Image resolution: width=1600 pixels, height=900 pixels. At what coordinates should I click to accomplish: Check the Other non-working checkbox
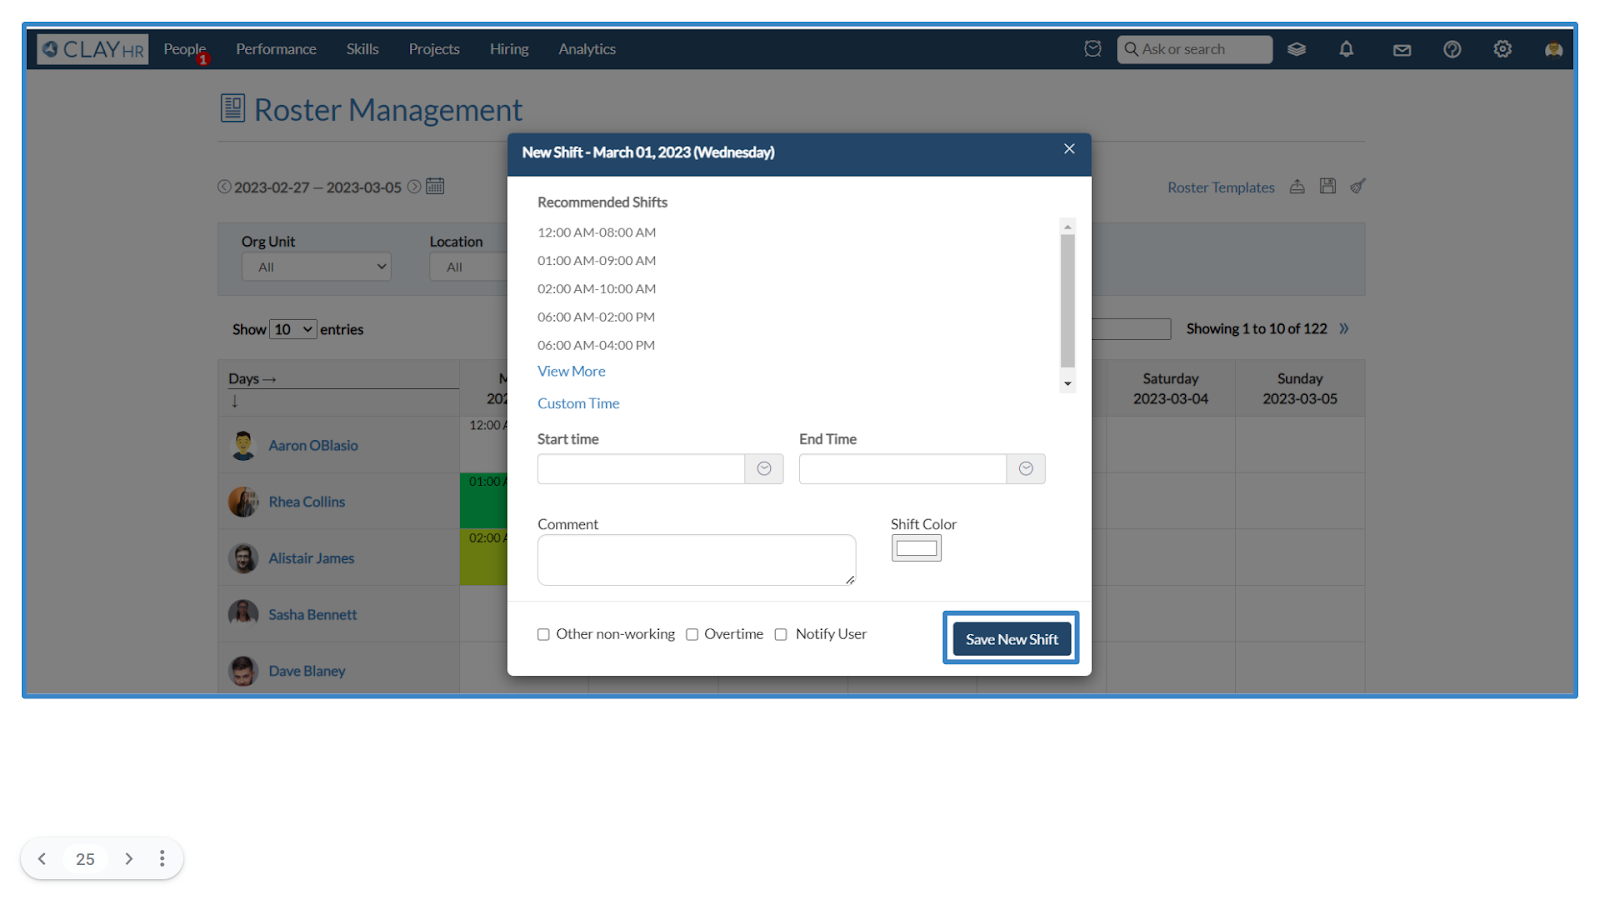pos(544,634)
